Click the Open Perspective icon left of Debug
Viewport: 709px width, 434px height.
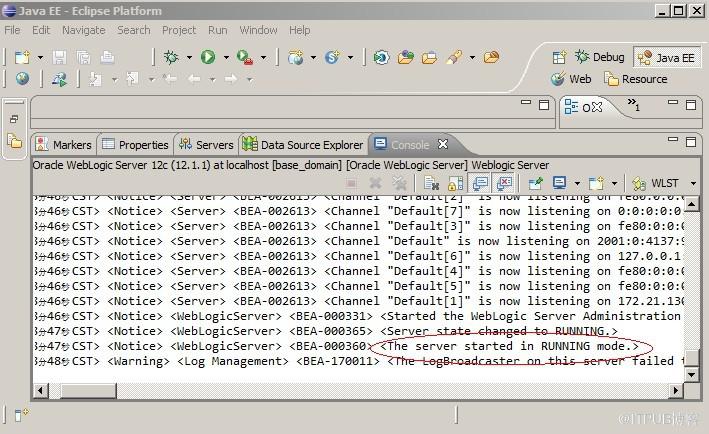[x=559, y=57]
